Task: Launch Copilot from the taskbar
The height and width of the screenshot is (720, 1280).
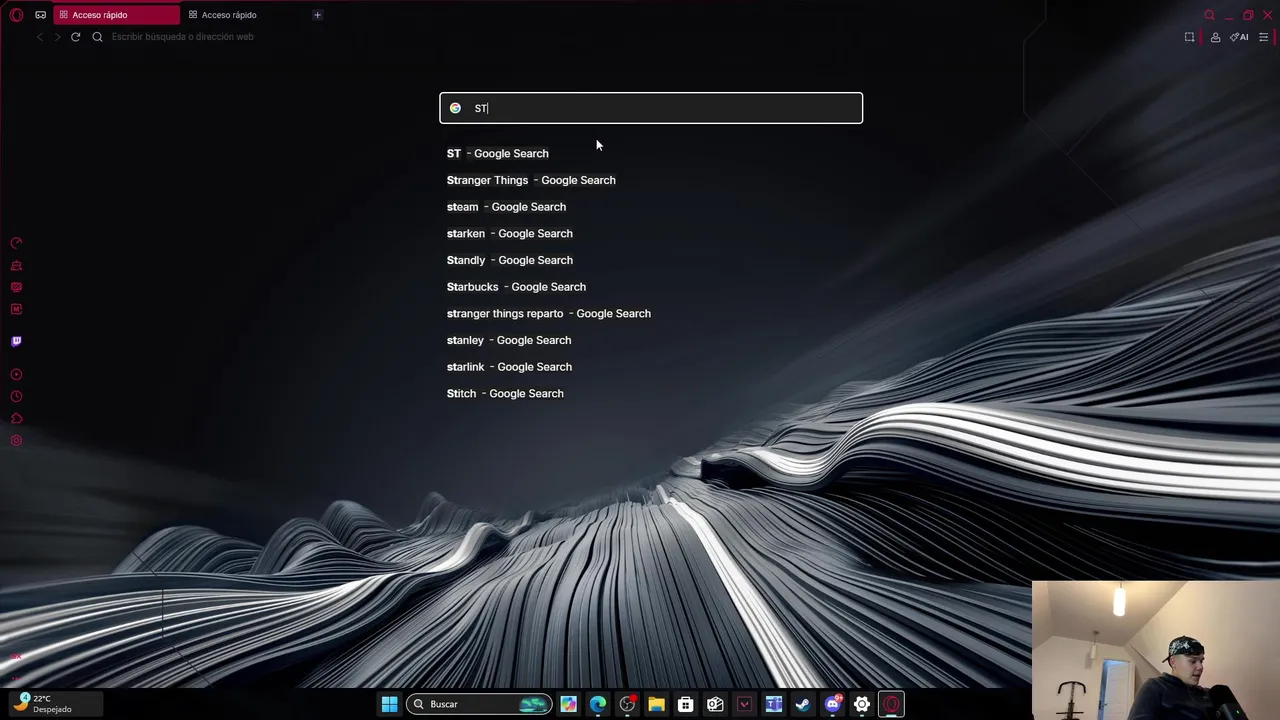Action: [x=568, y=704]
